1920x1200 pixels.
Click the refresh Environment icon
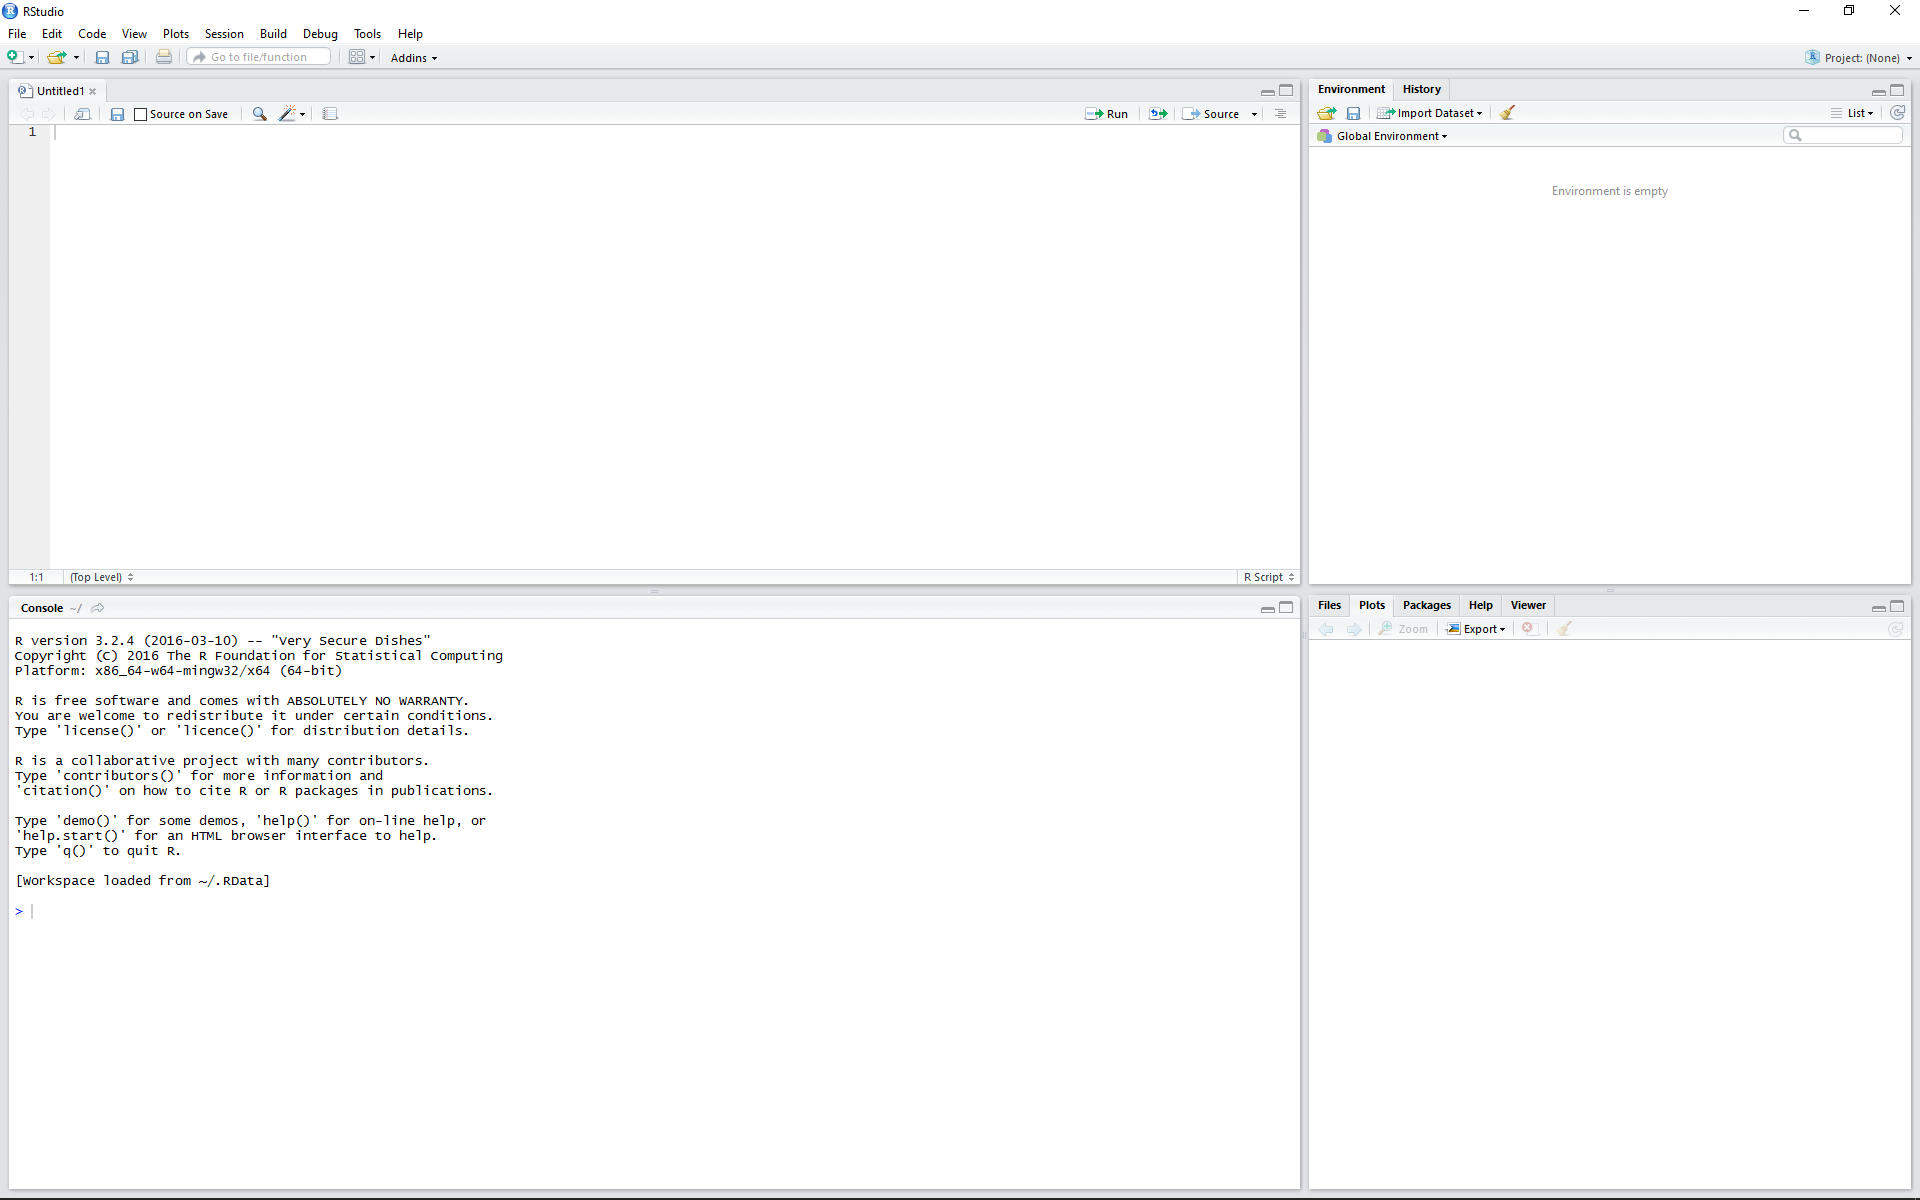[1897, 113]
